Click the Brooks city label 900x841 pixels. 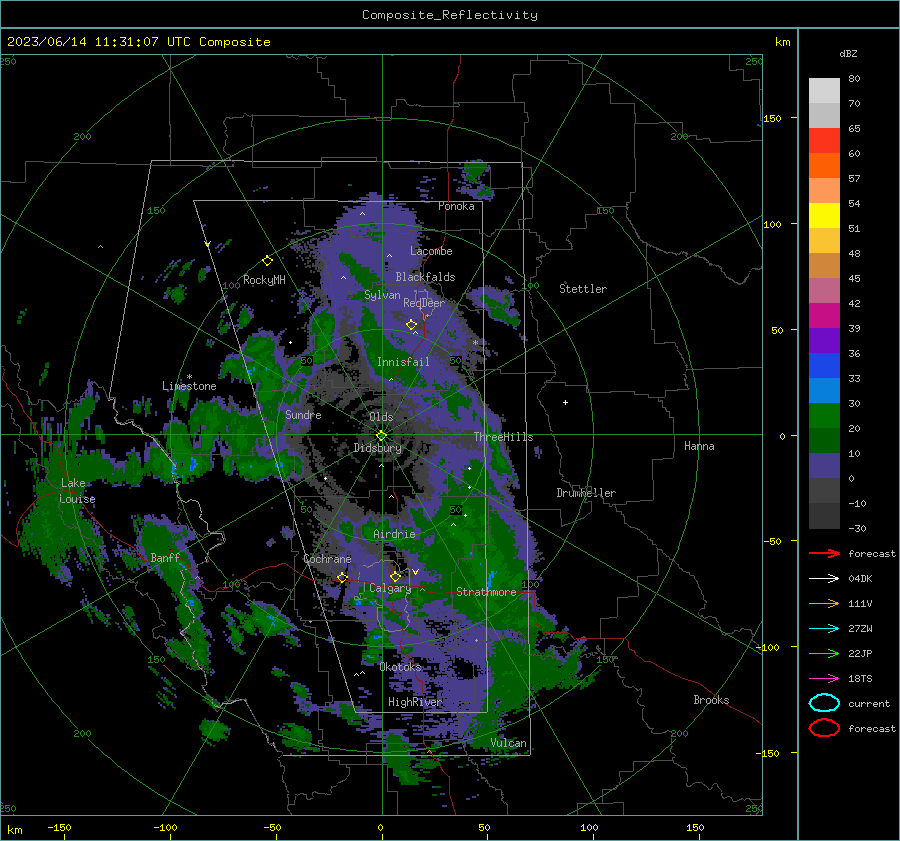click(x=711, y=700)
